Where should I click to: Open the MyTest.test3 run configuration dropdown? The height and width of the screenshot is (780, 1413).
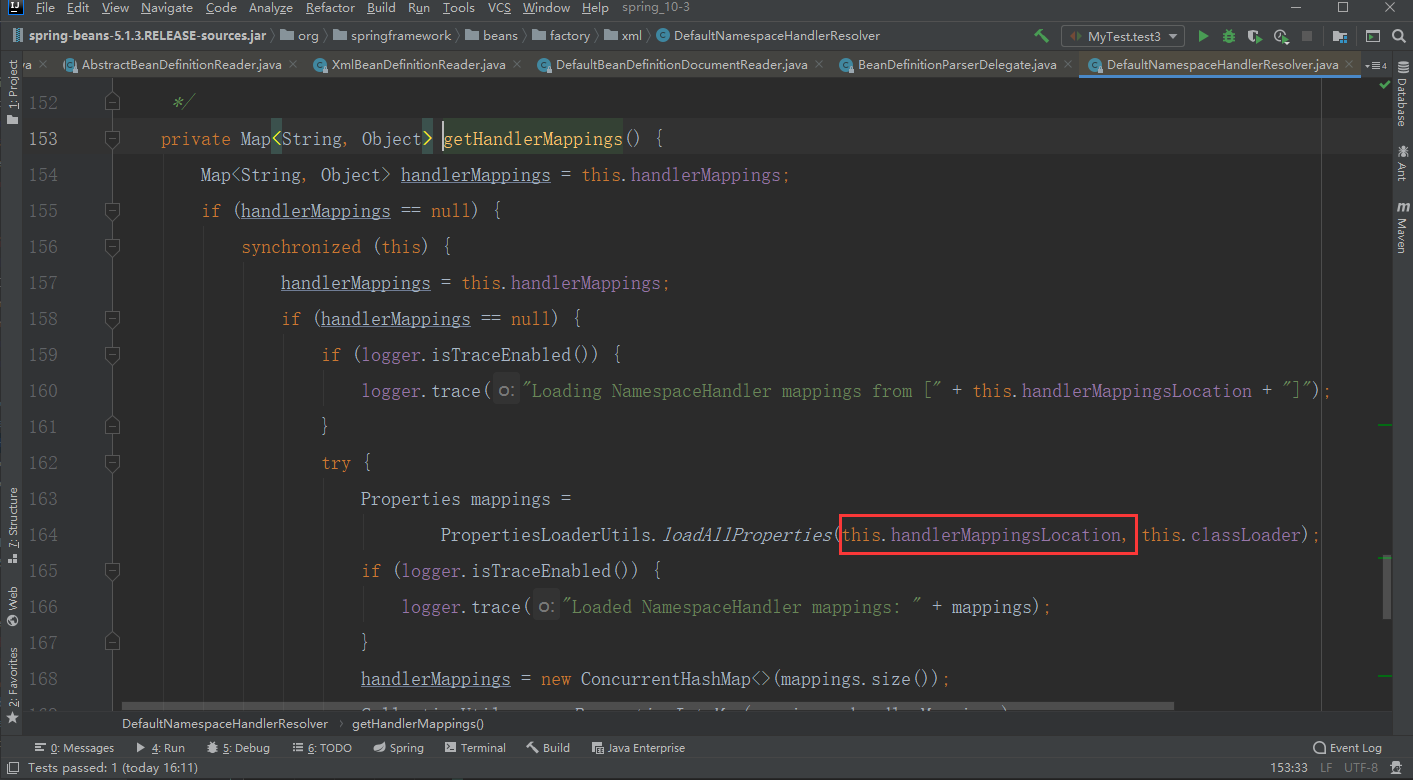tap(1123, 36)
